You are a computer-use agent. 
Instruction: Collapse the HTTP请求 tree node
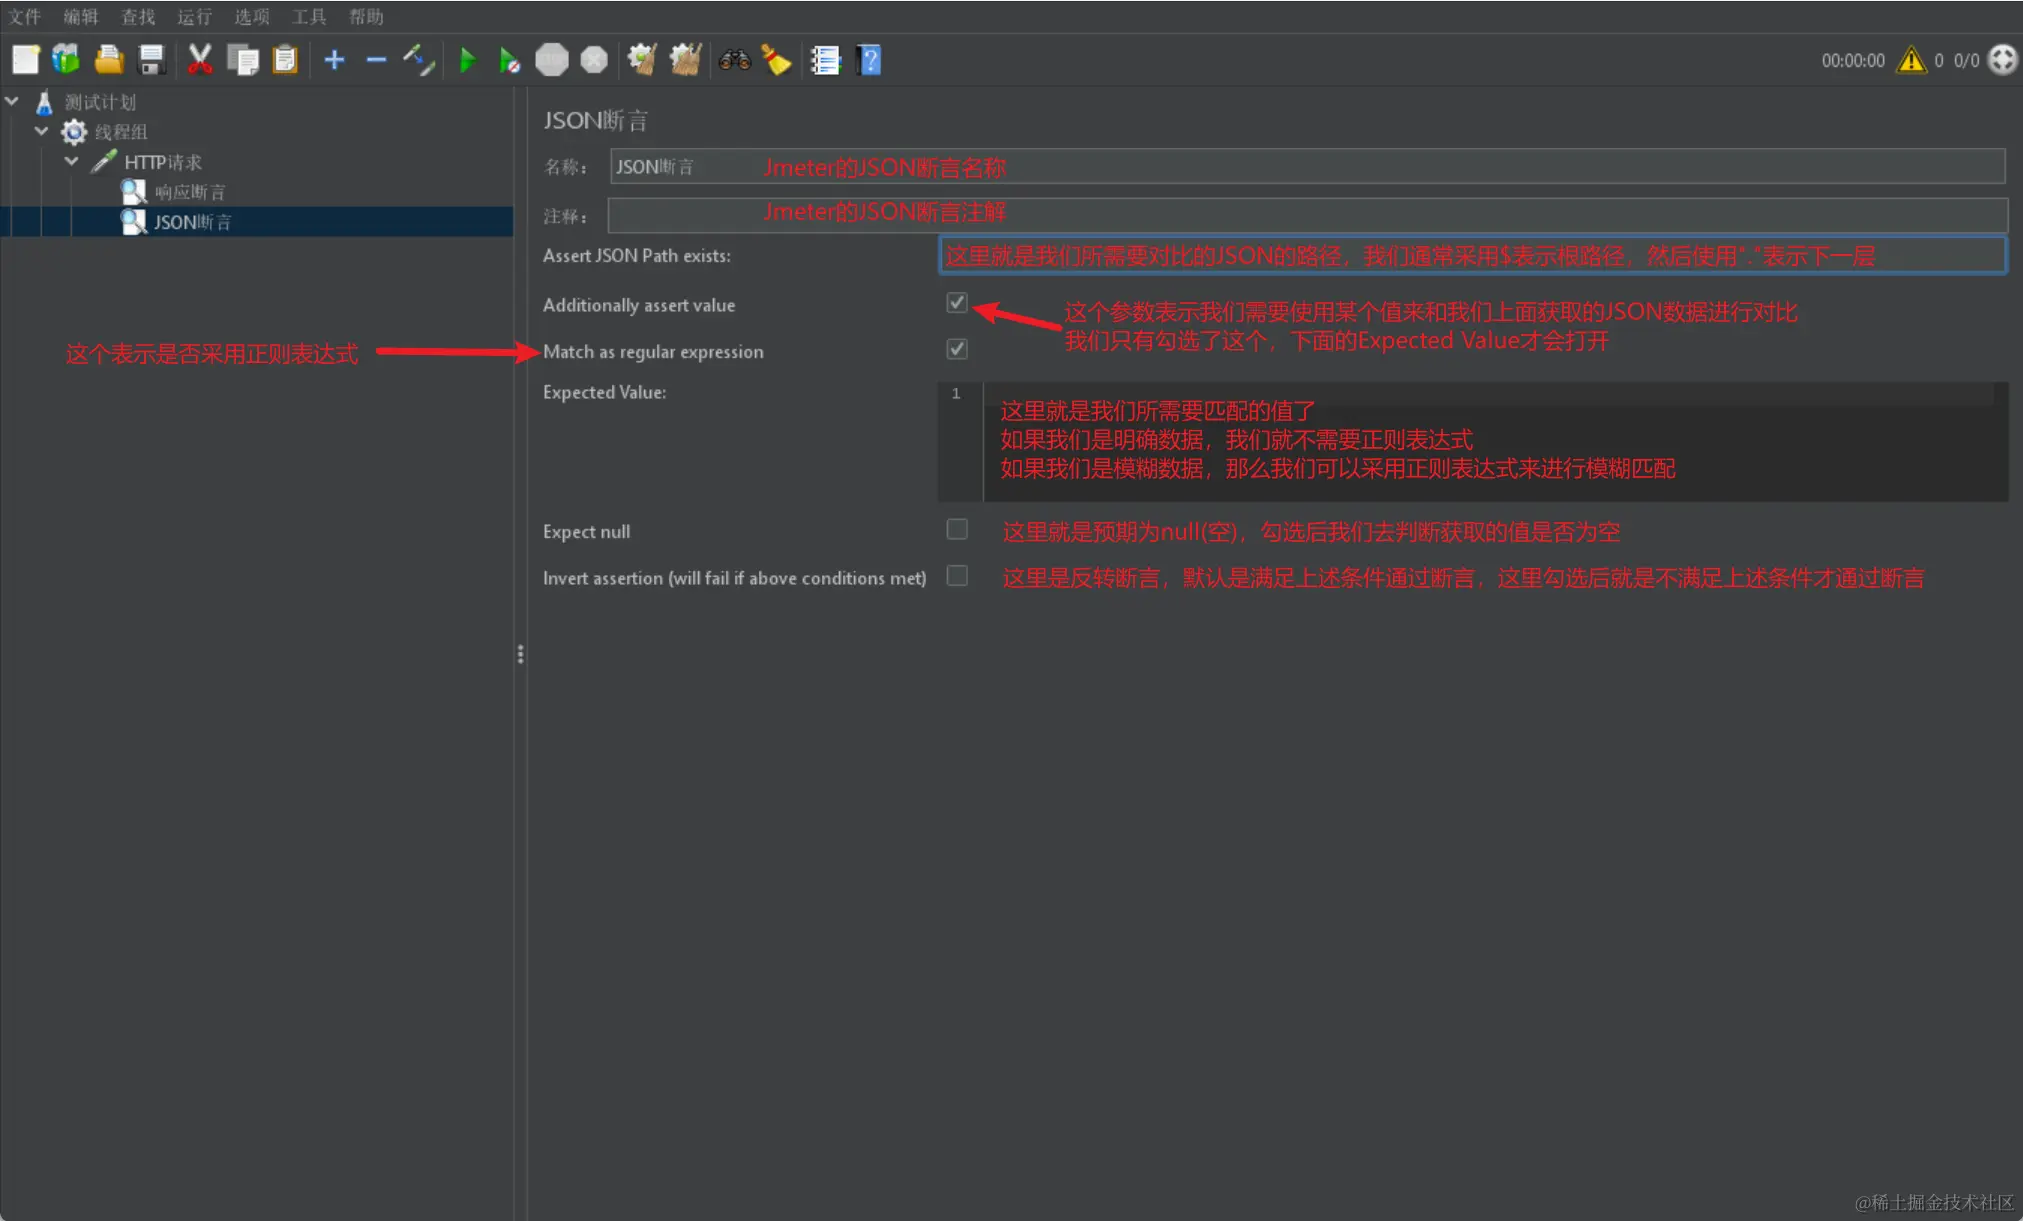coord(71,161)
